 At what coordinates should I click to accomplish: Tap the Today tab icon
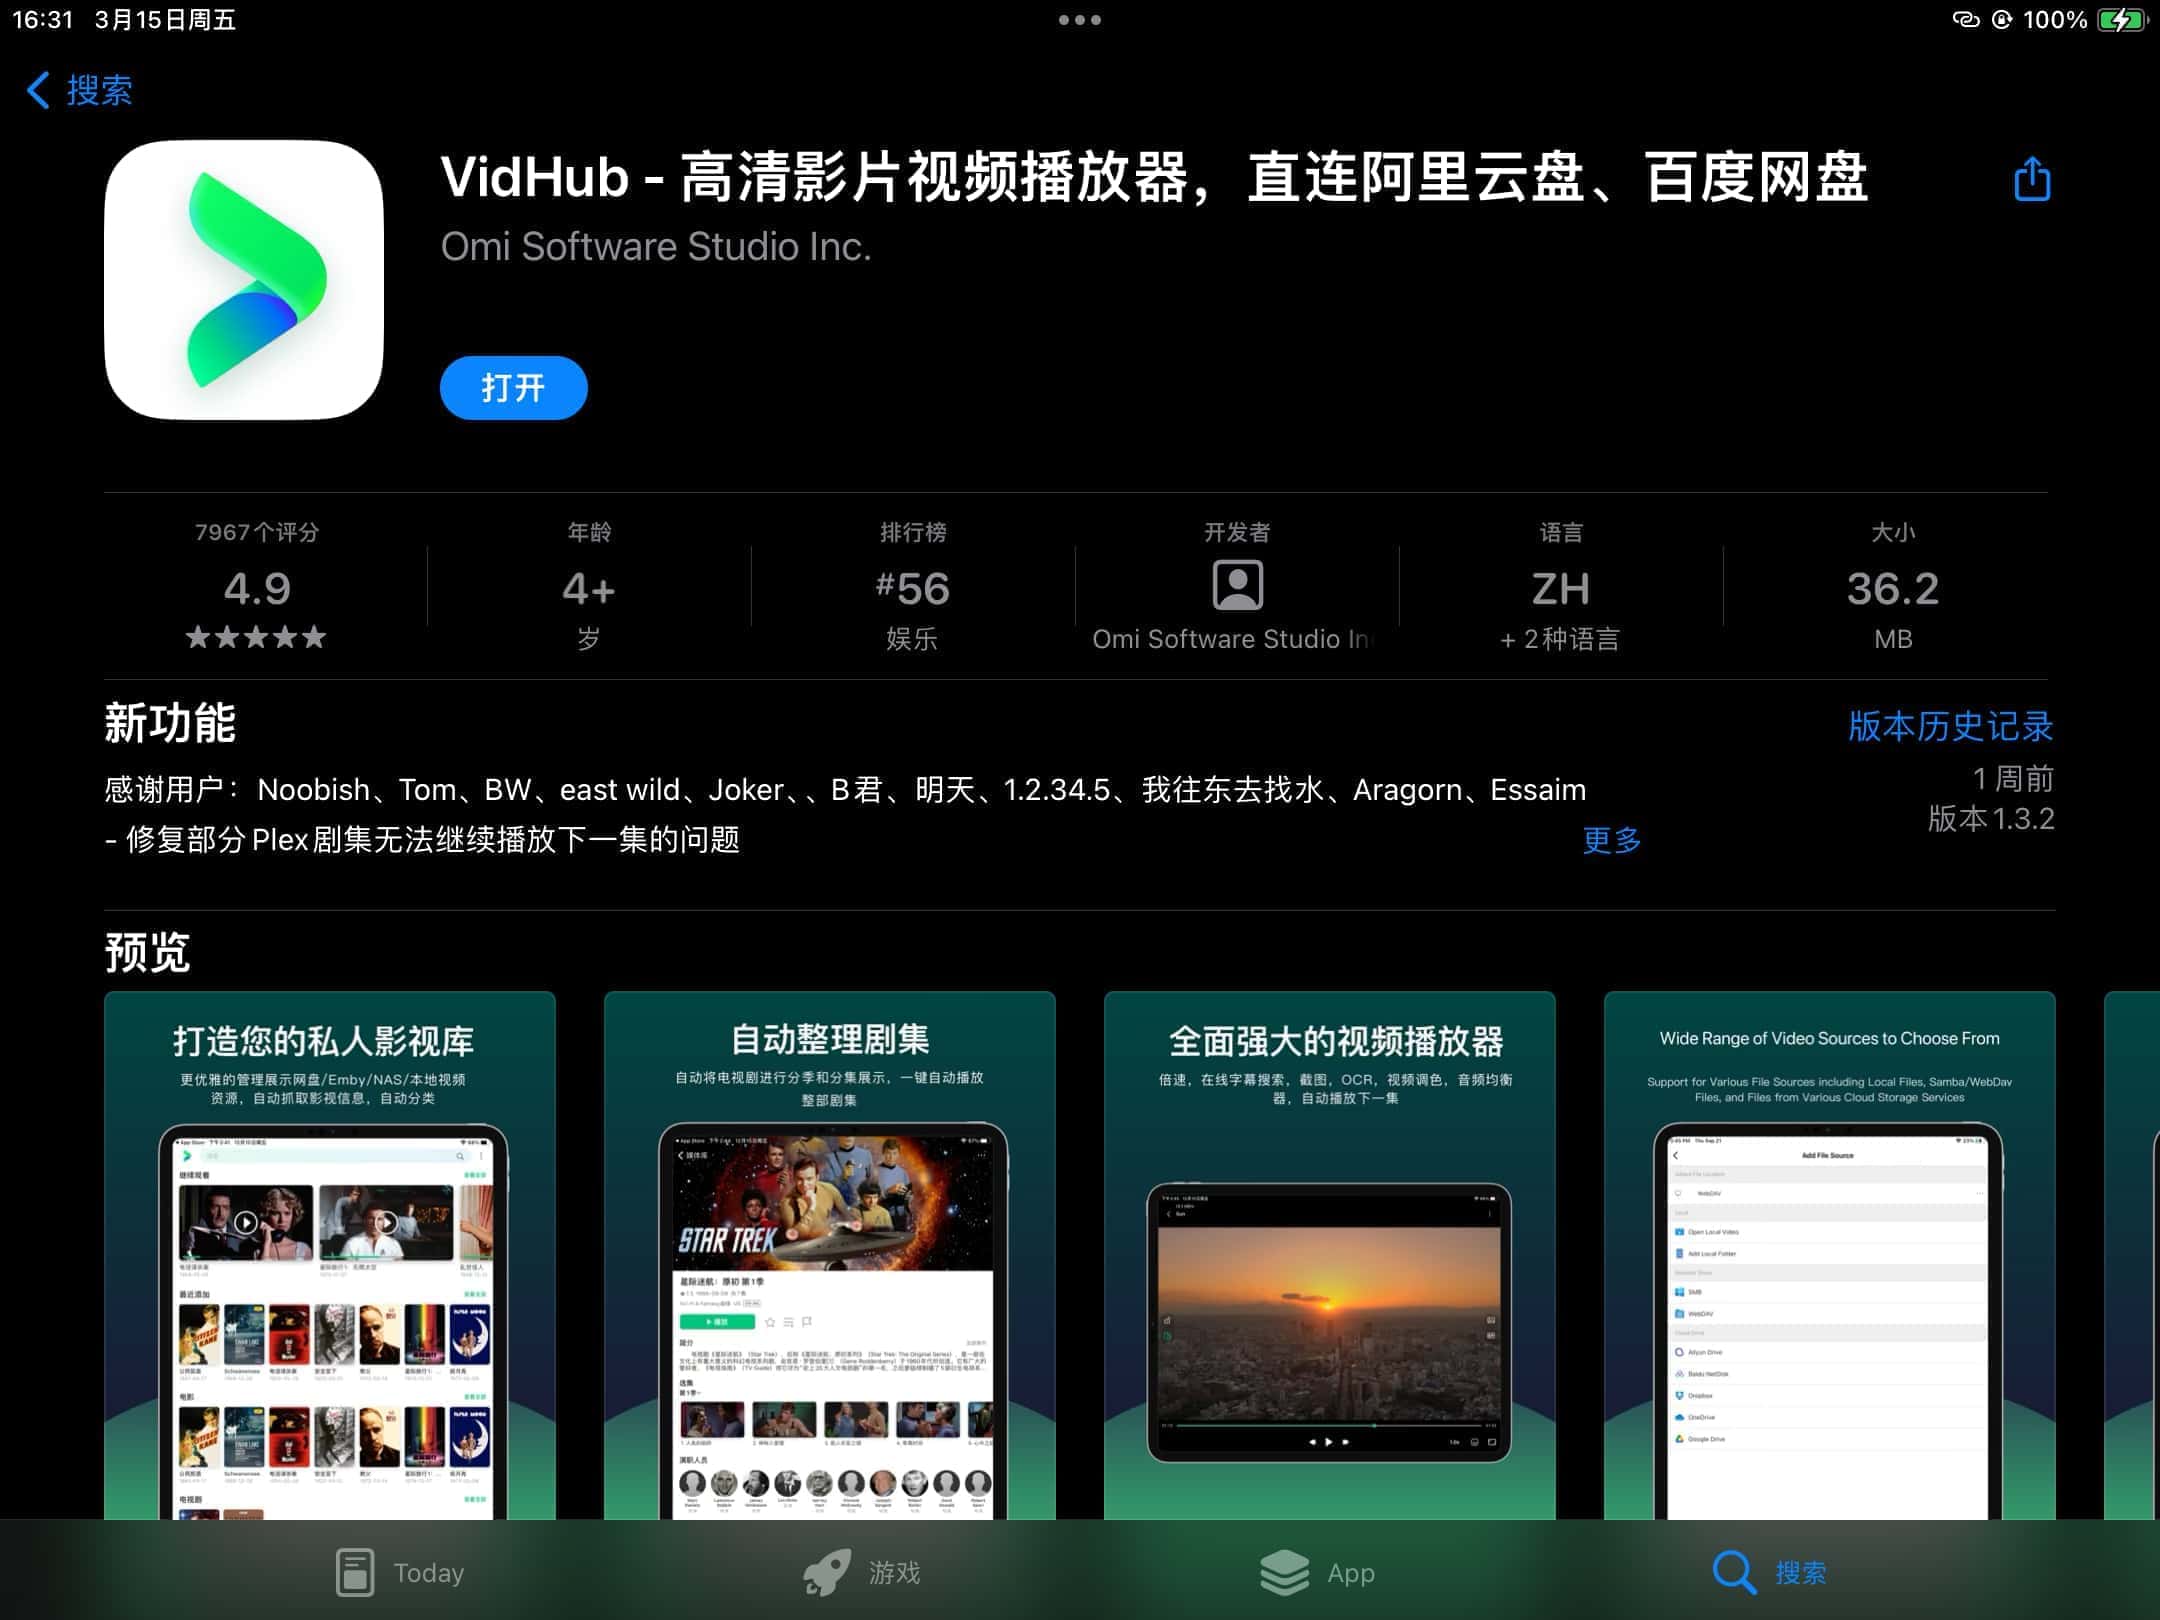pos(355,1572)
